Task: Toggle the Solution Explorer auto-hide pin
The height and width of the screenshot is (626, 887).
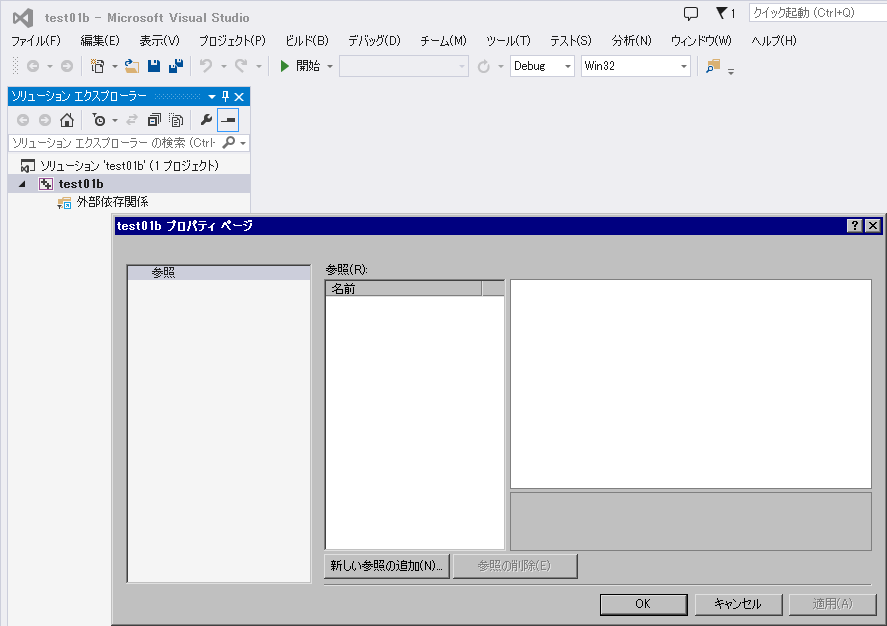Action: pos(226,96)
